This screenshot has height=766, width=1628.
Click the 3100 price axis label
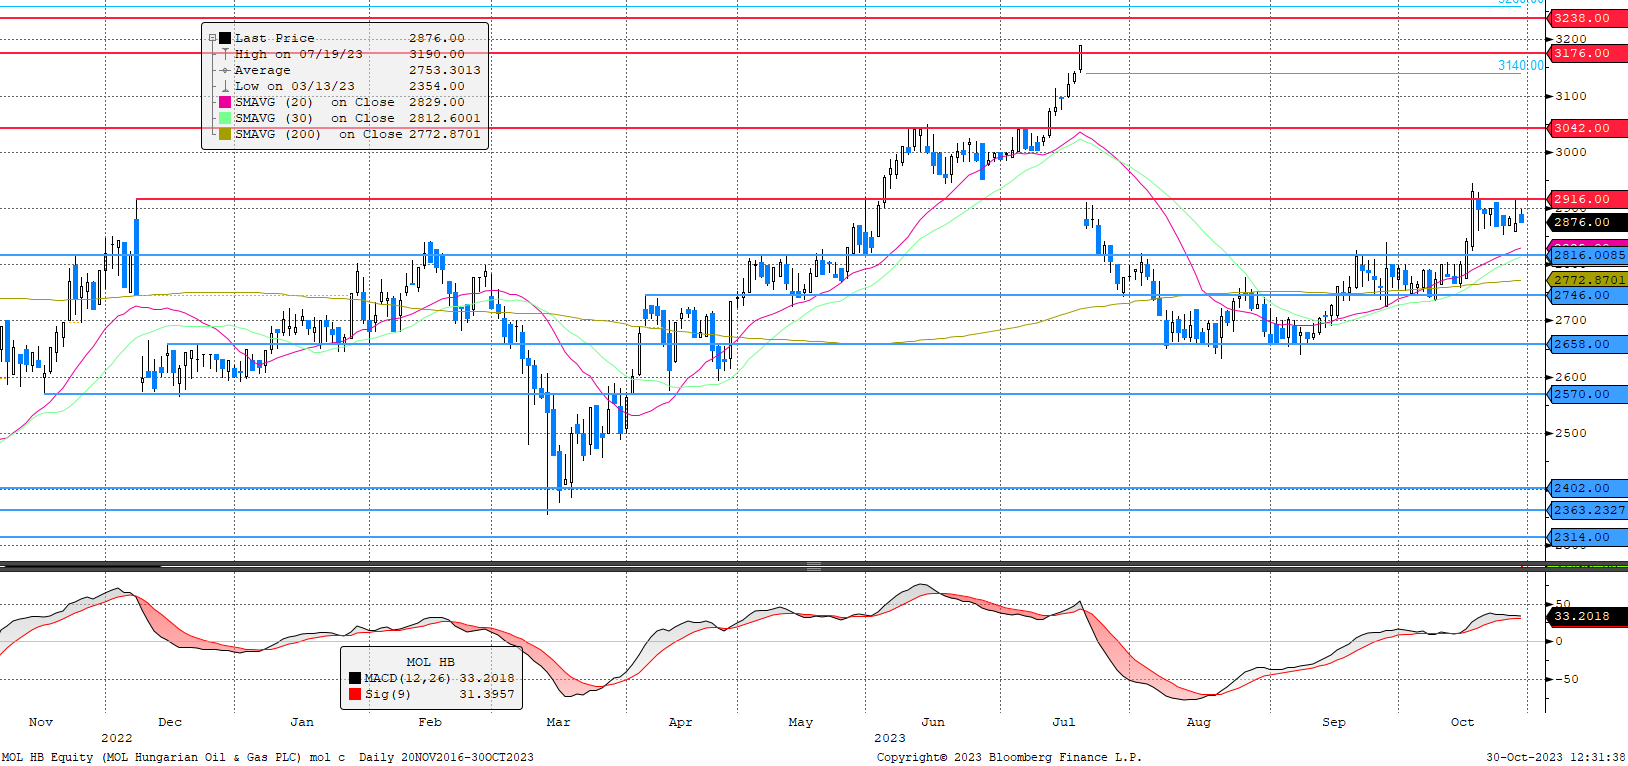coord(1571,96)
